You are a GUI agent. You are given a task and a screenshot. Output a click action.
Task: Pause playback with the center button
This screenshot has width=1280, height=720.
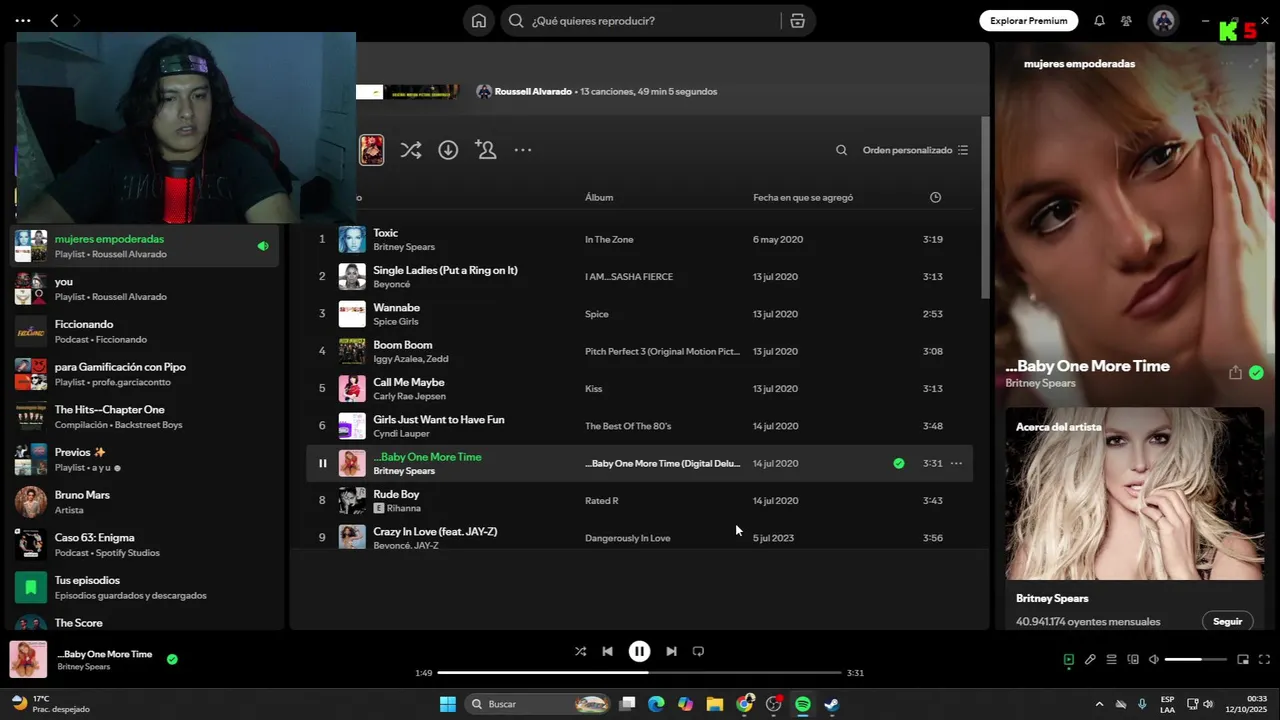pyautogui.click(x=639, y=651)
